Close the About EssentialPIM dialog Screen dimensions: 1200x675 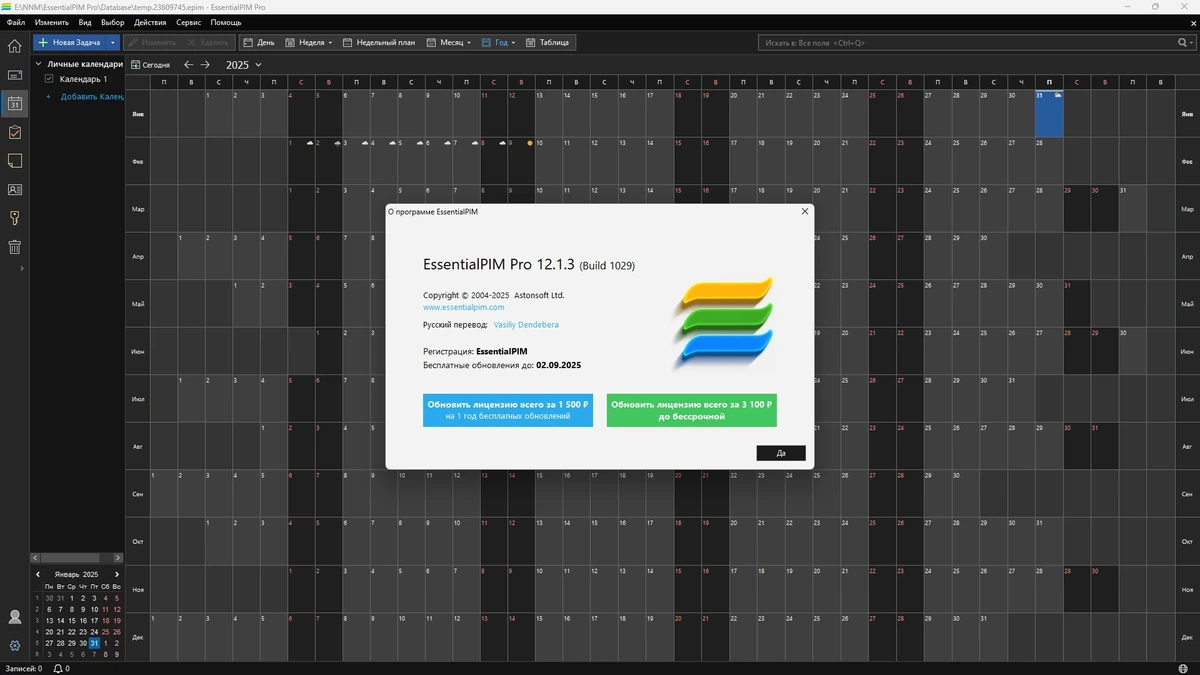805,211
